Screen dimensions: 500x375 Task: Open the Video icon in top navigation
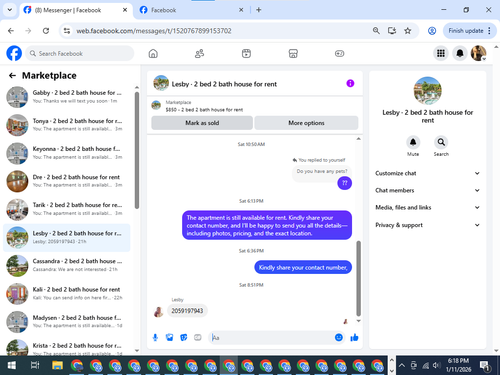tap(246, 53)
